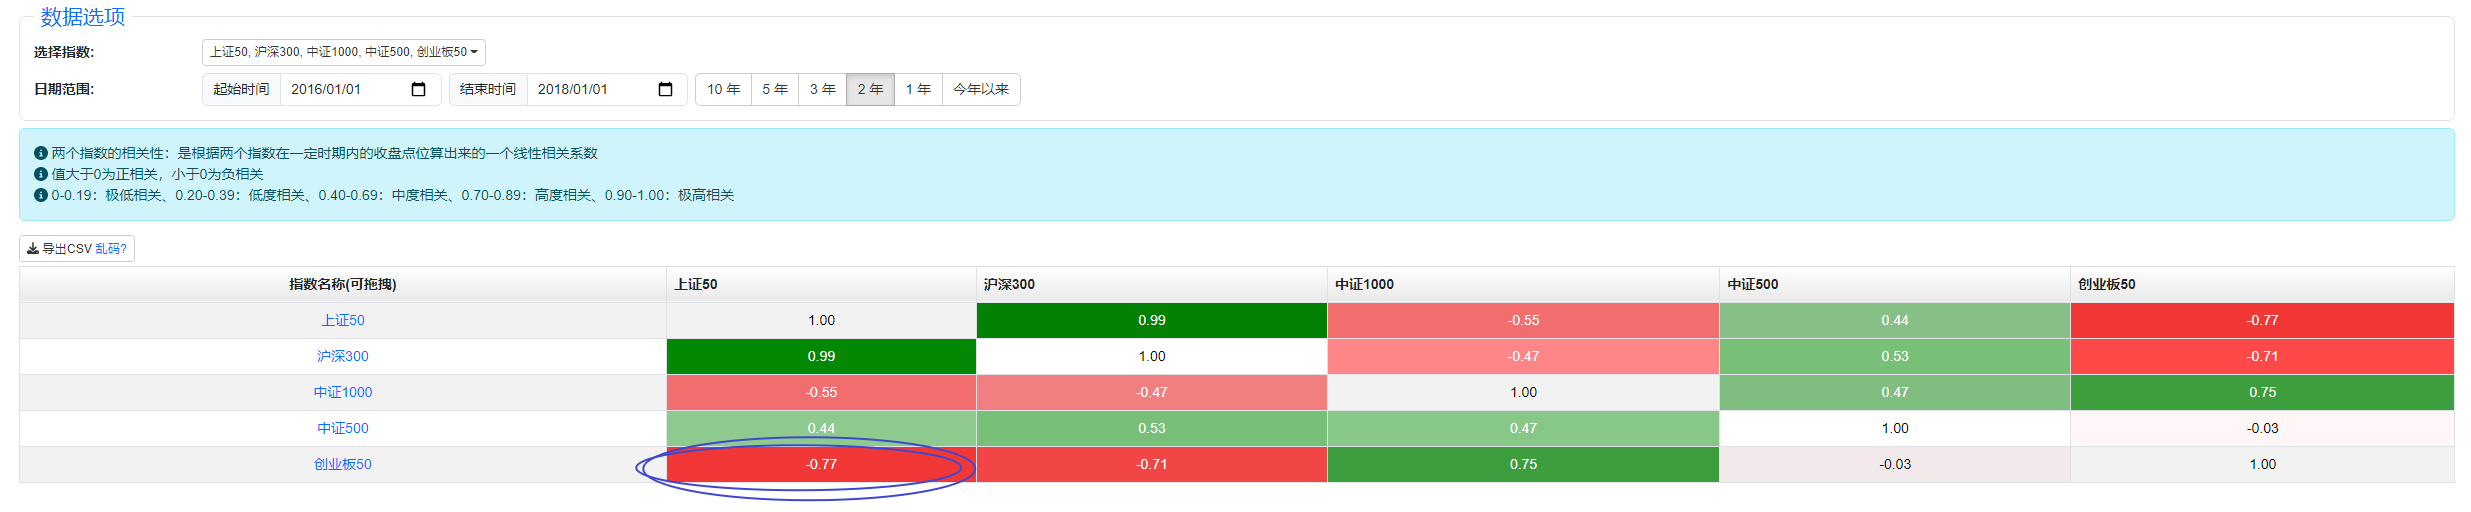Click the 沪深300 column header

click(1151, 284)
